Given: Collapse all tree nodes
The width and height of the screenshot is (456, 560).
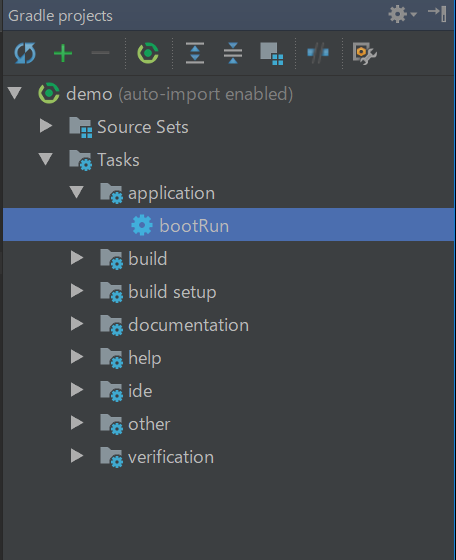Looking at the screenshot, I should click(x=233, y=53).
